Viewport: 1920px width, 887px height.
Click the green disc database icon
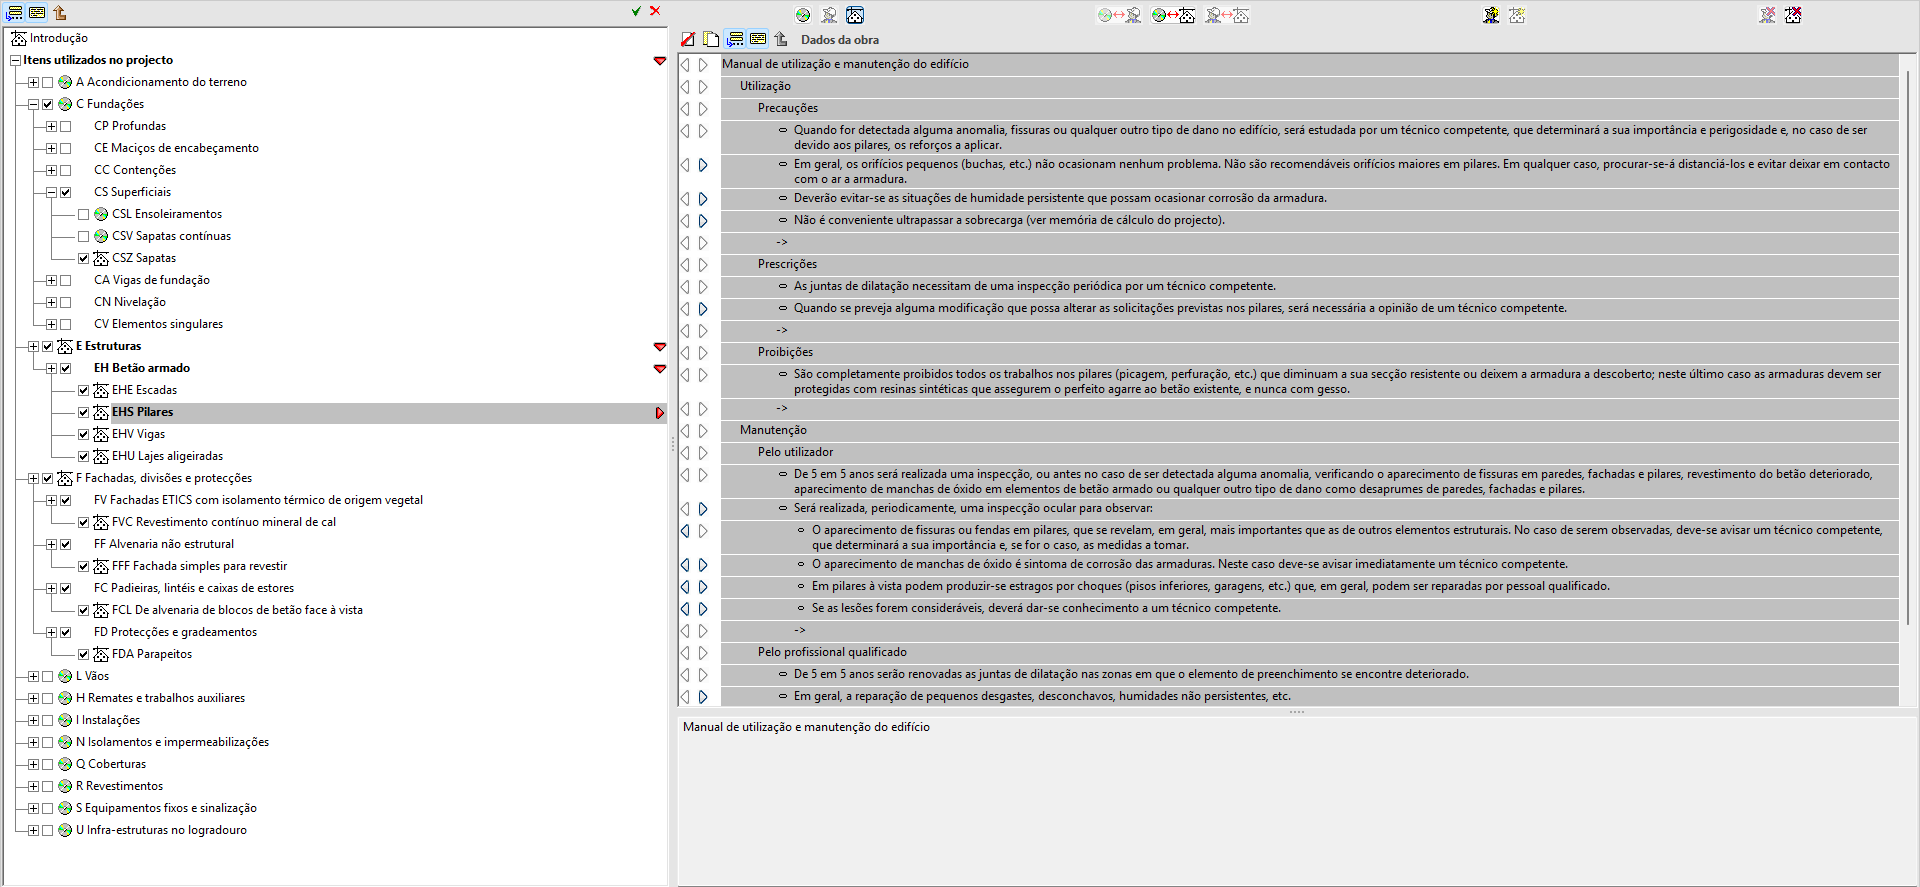(x=803, y=15)
